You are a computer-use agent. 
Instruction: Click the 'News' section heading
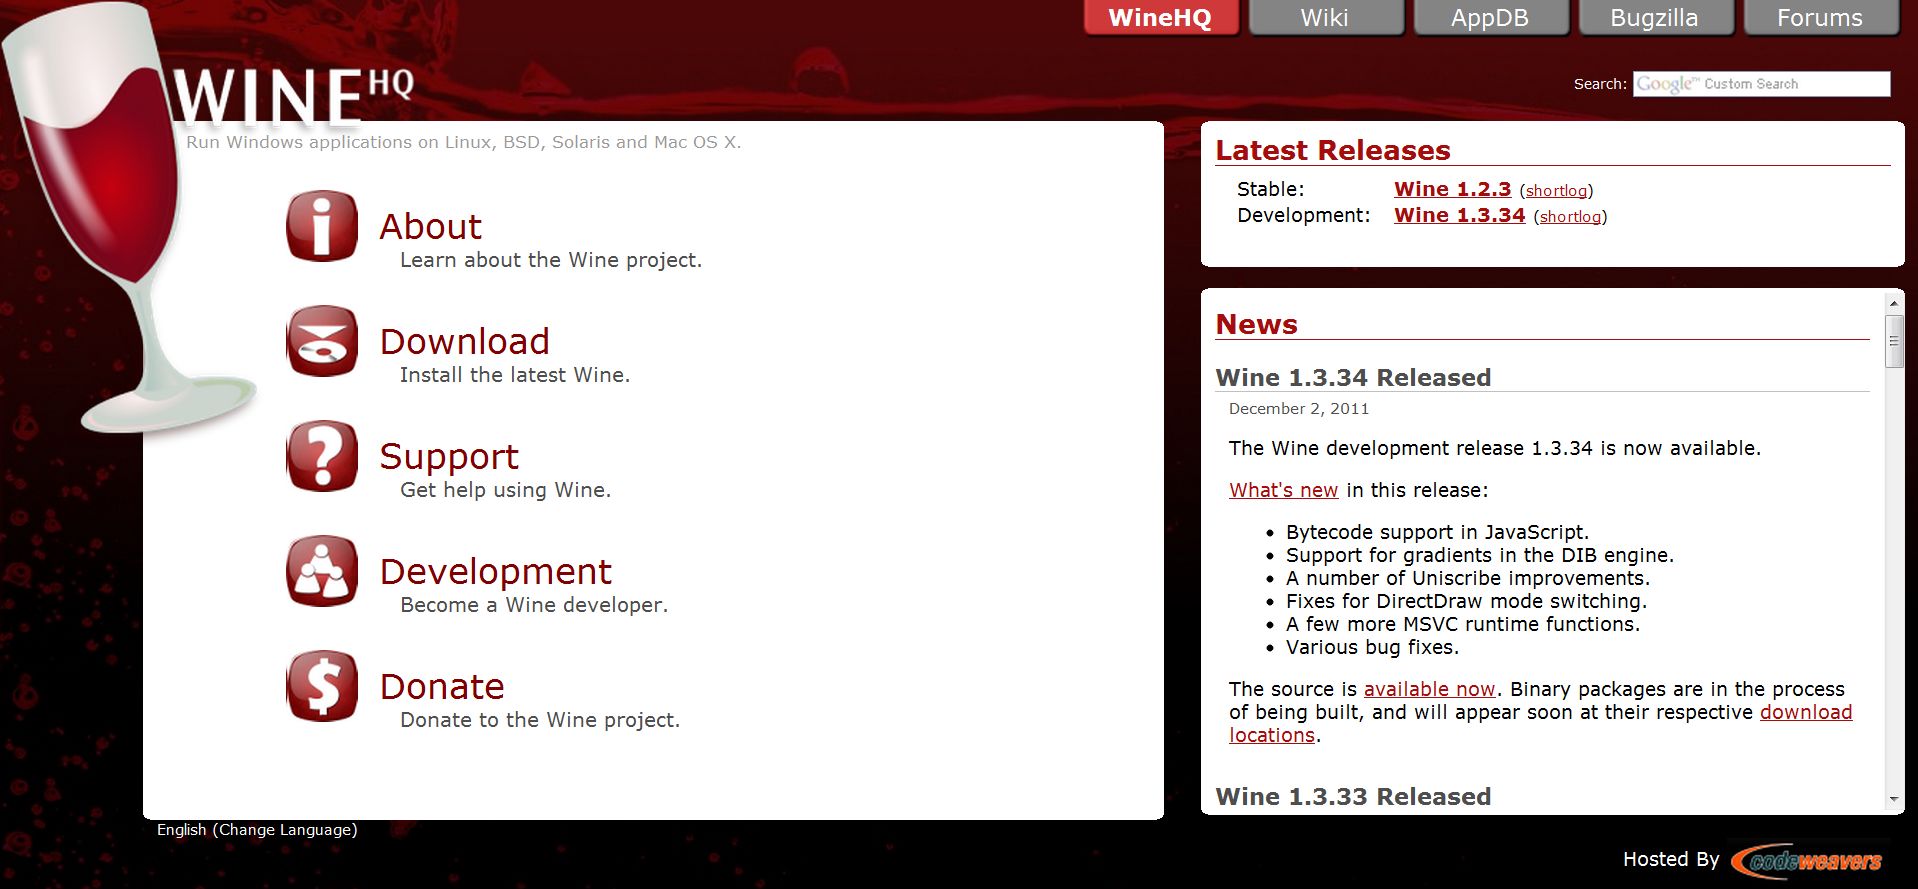tap(1256, 324)
